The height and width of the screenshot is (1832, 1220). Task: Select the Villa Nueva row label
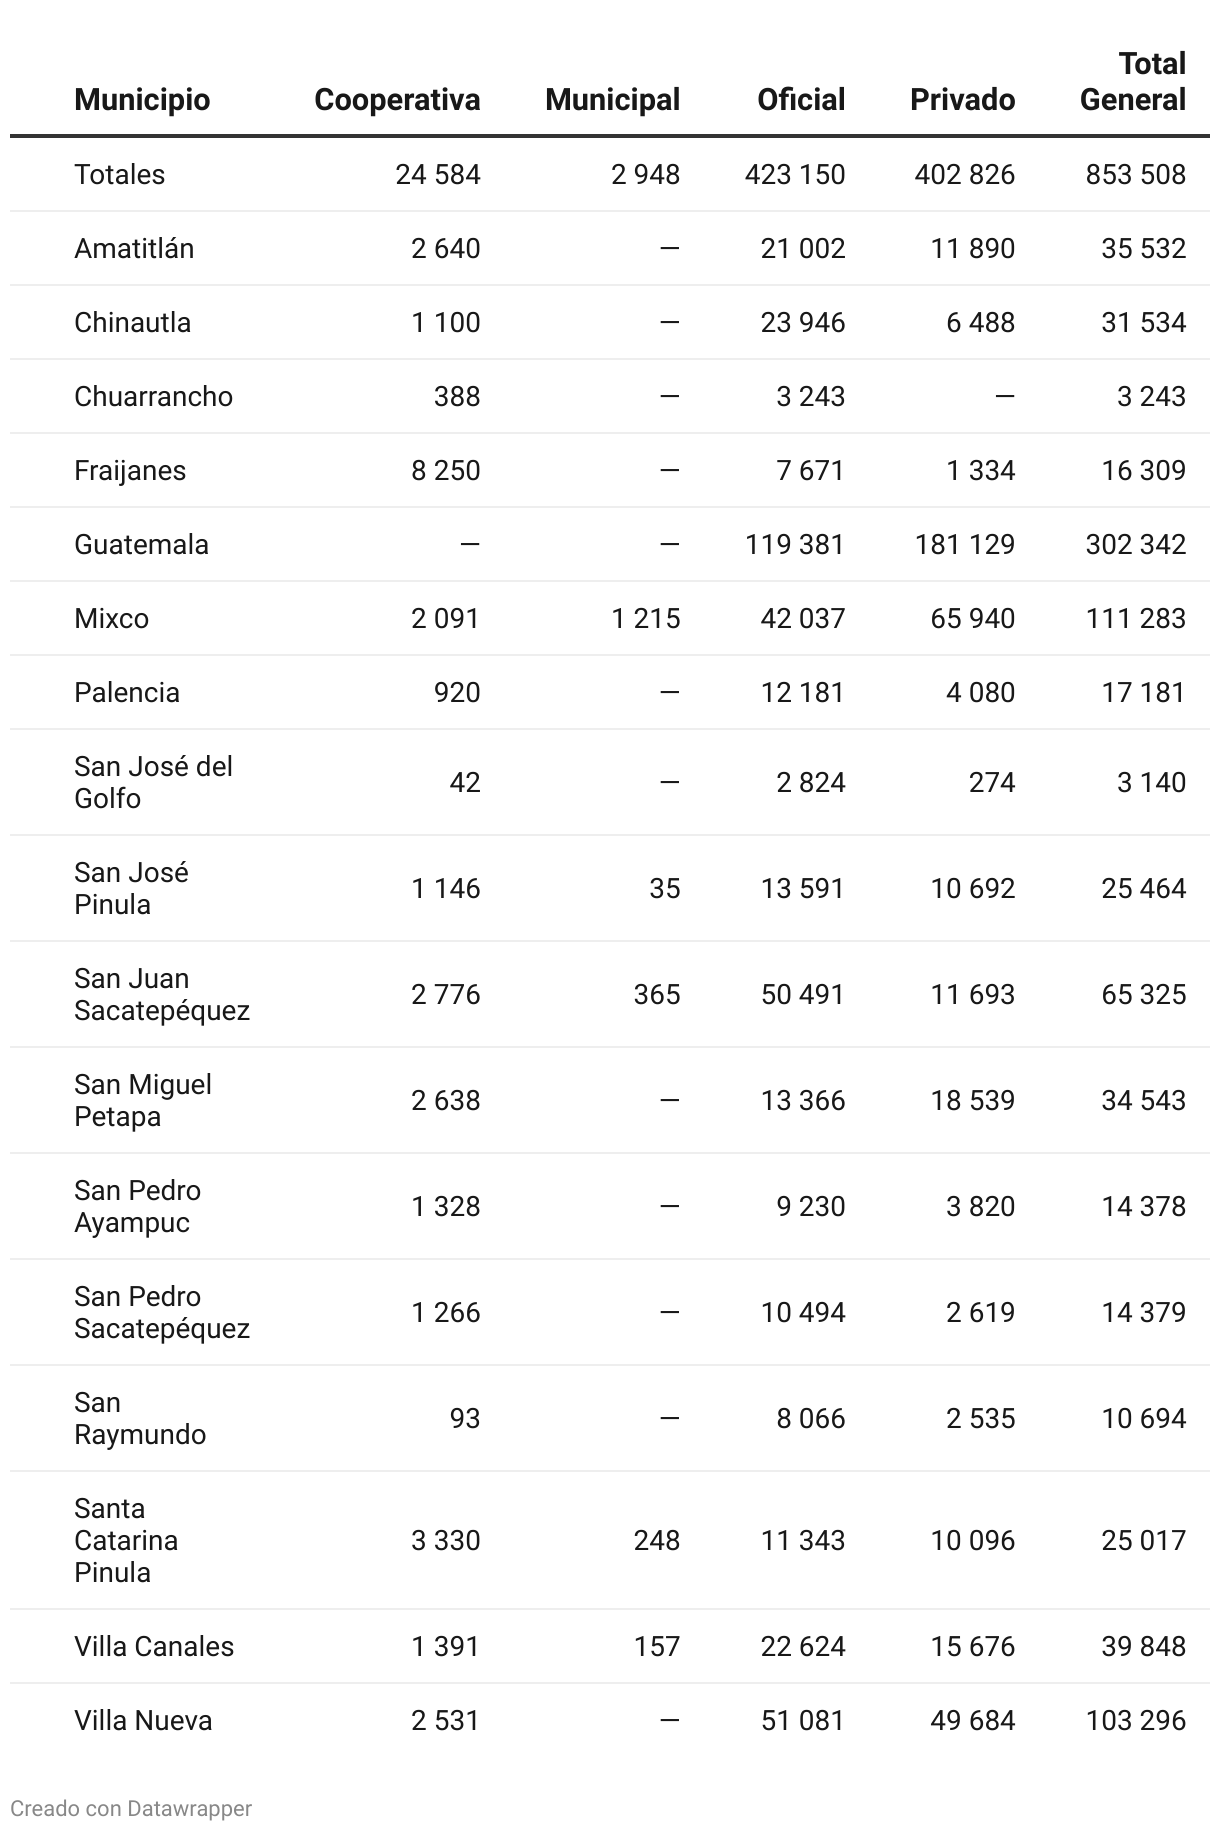tap(143, 1721)
